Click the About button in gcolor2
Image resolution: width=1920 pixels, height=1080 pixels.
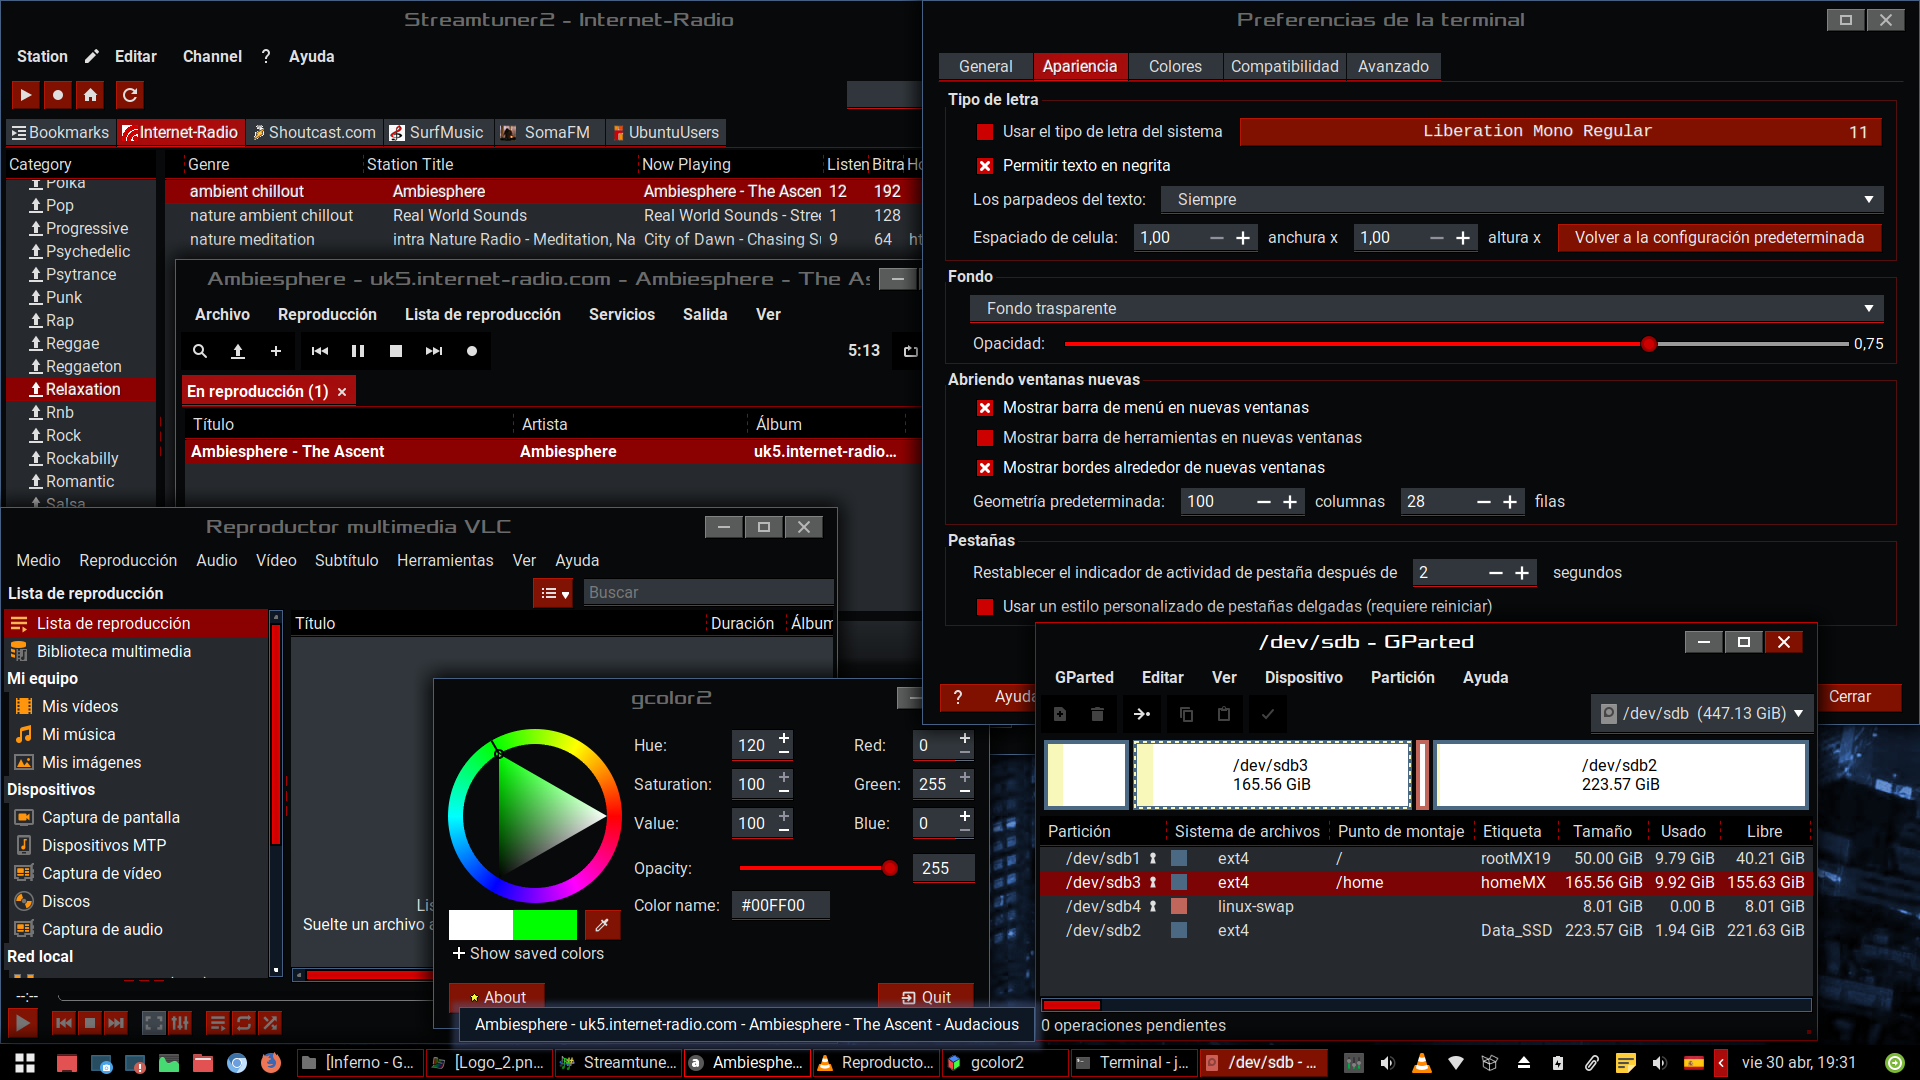pyautogui.click(x=497, y=998)
